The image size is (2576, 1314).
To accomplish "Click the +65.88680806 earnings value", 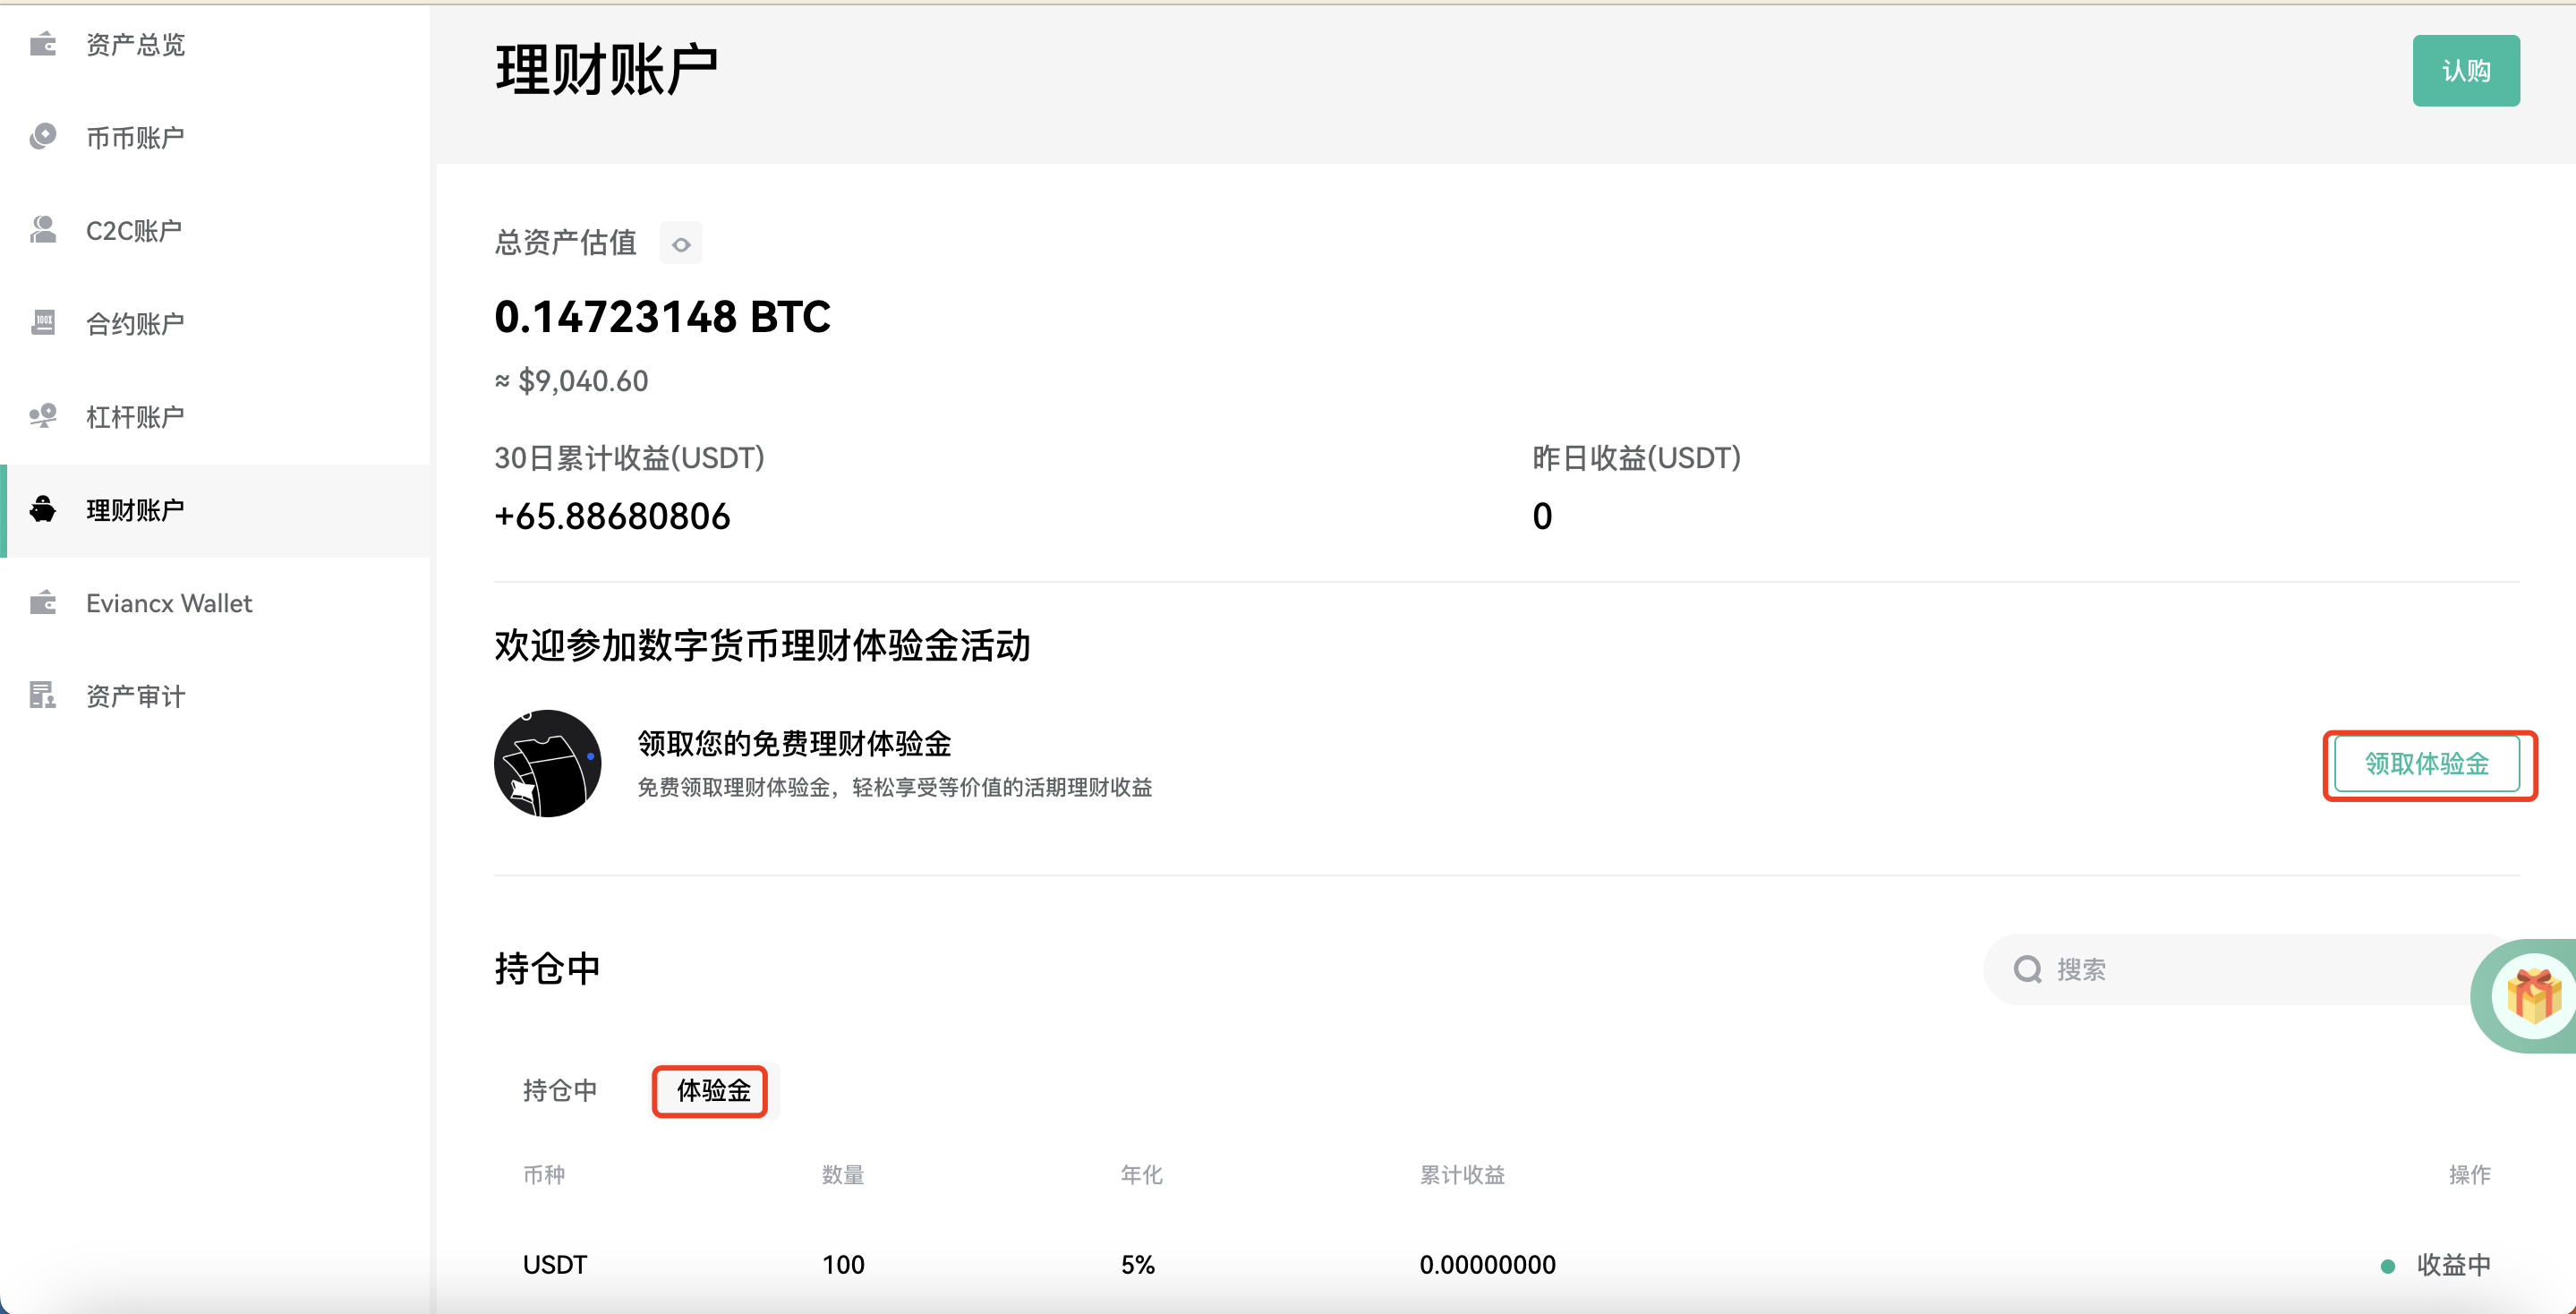I will tap(612, 516).
